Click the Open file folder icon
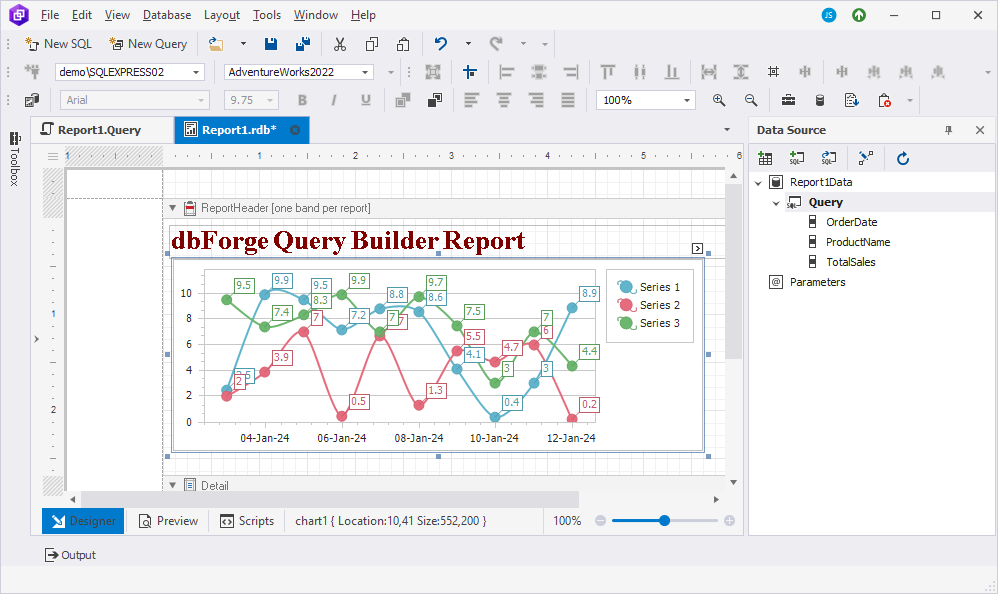This screenshot has height=594, width=998. point(216,44)
